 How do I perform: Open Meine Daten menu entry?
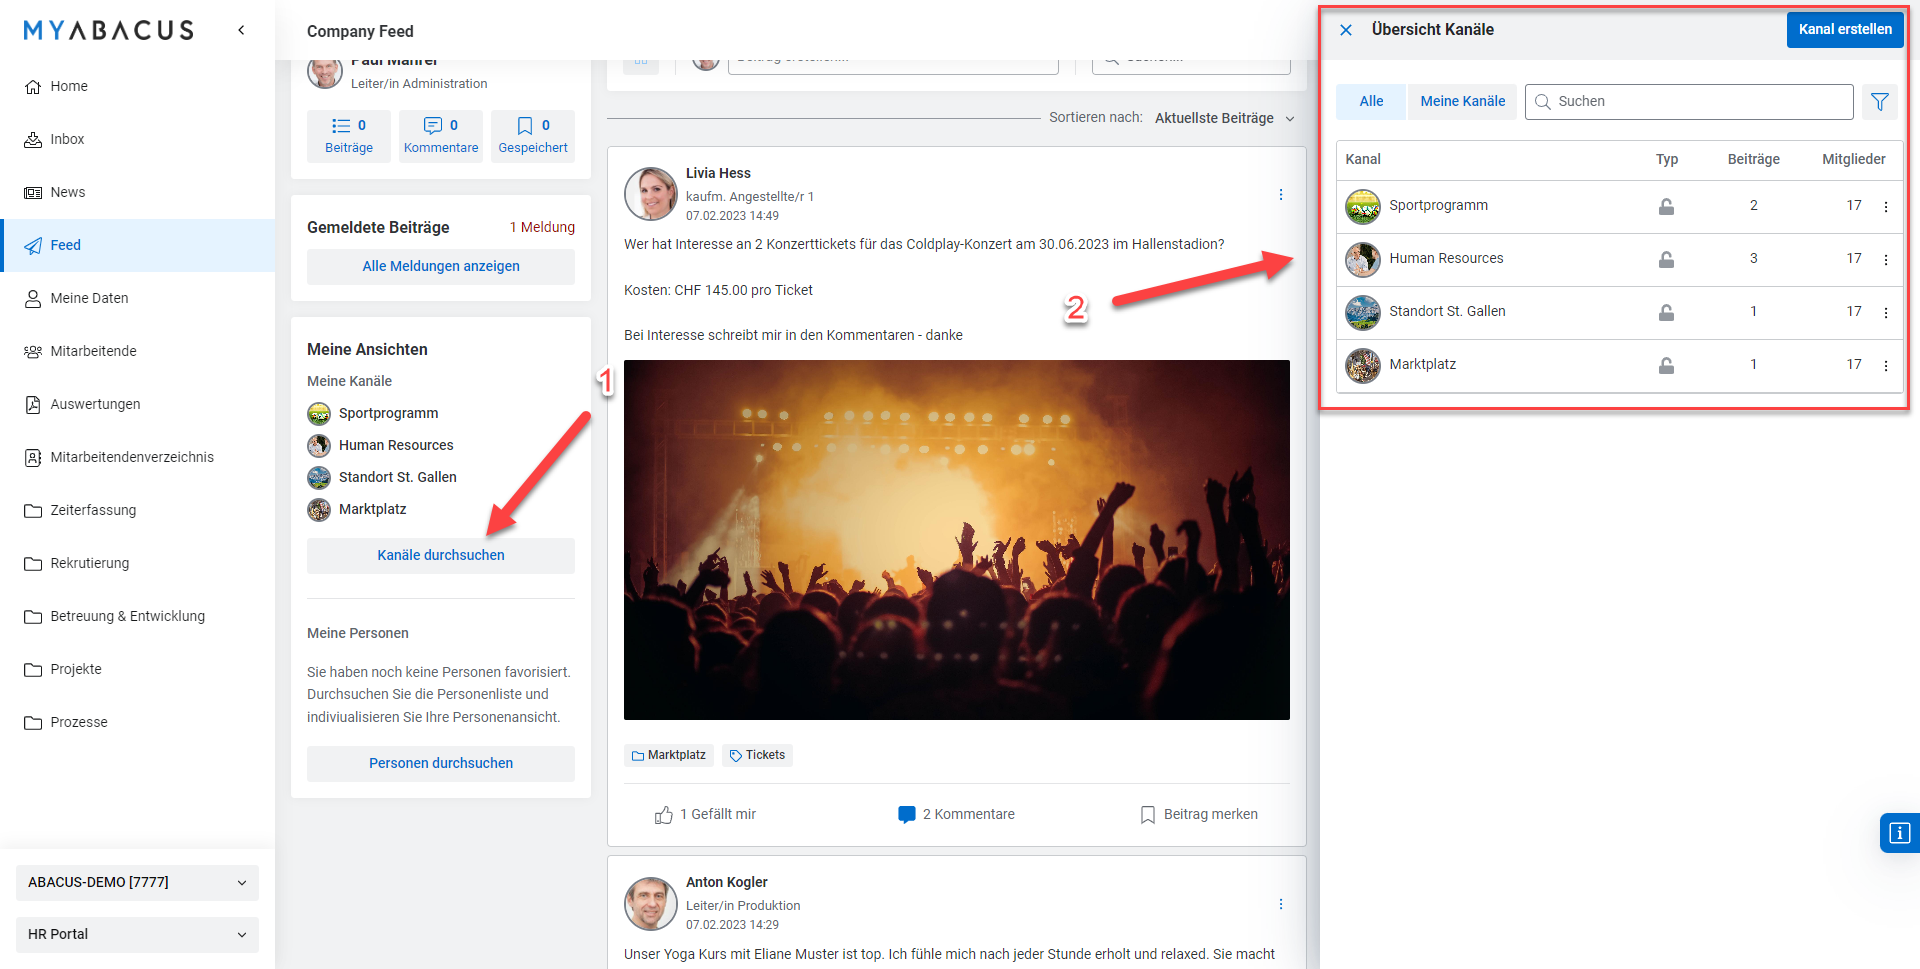pos(137,298)
